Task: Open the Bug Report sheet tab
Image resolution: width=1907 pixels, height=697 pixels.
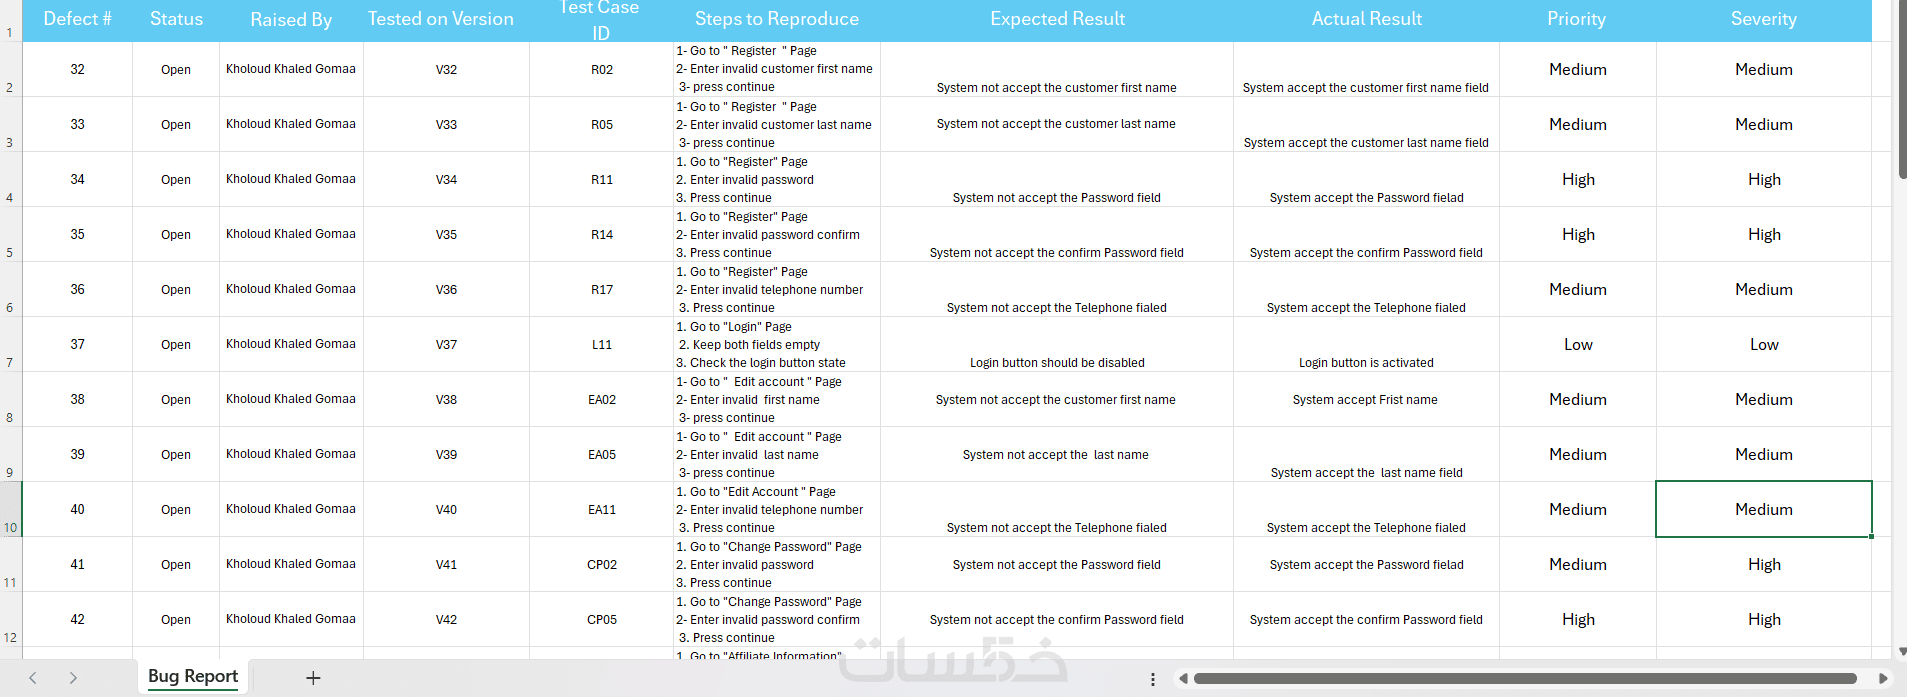Action: (193, 677)
